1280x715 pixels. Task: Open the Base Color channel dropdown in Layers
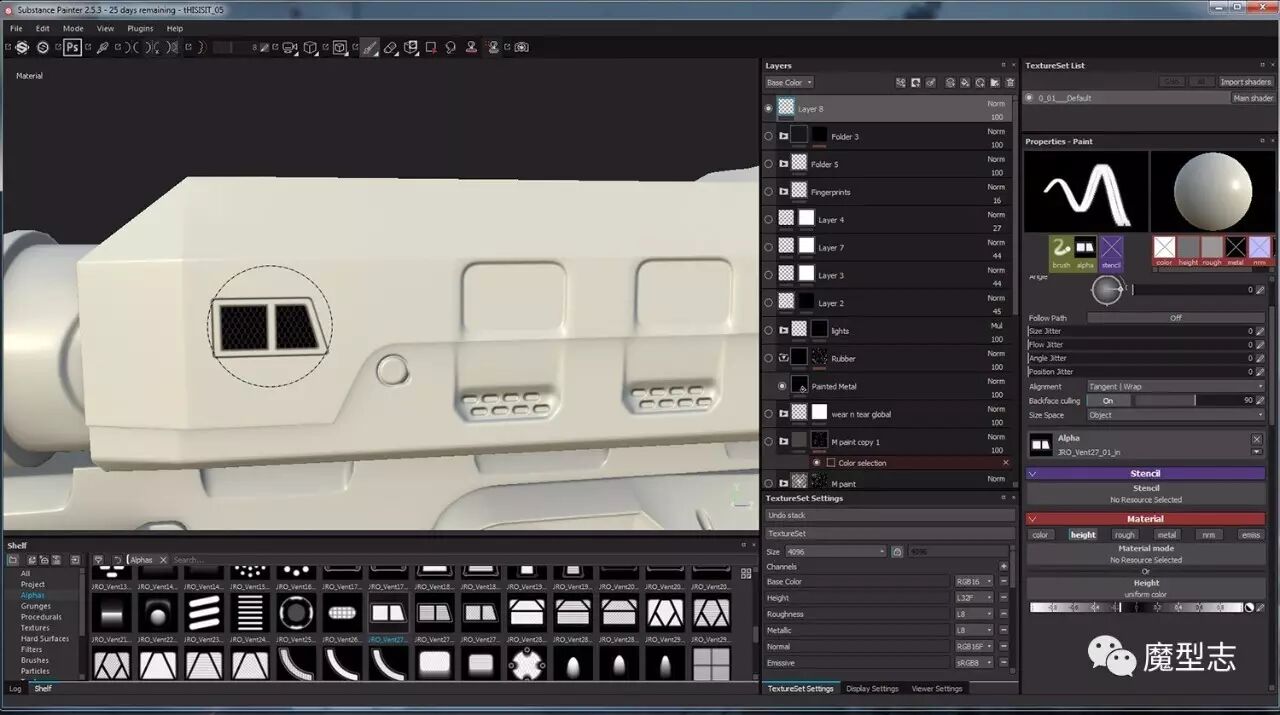coord(789,83)
